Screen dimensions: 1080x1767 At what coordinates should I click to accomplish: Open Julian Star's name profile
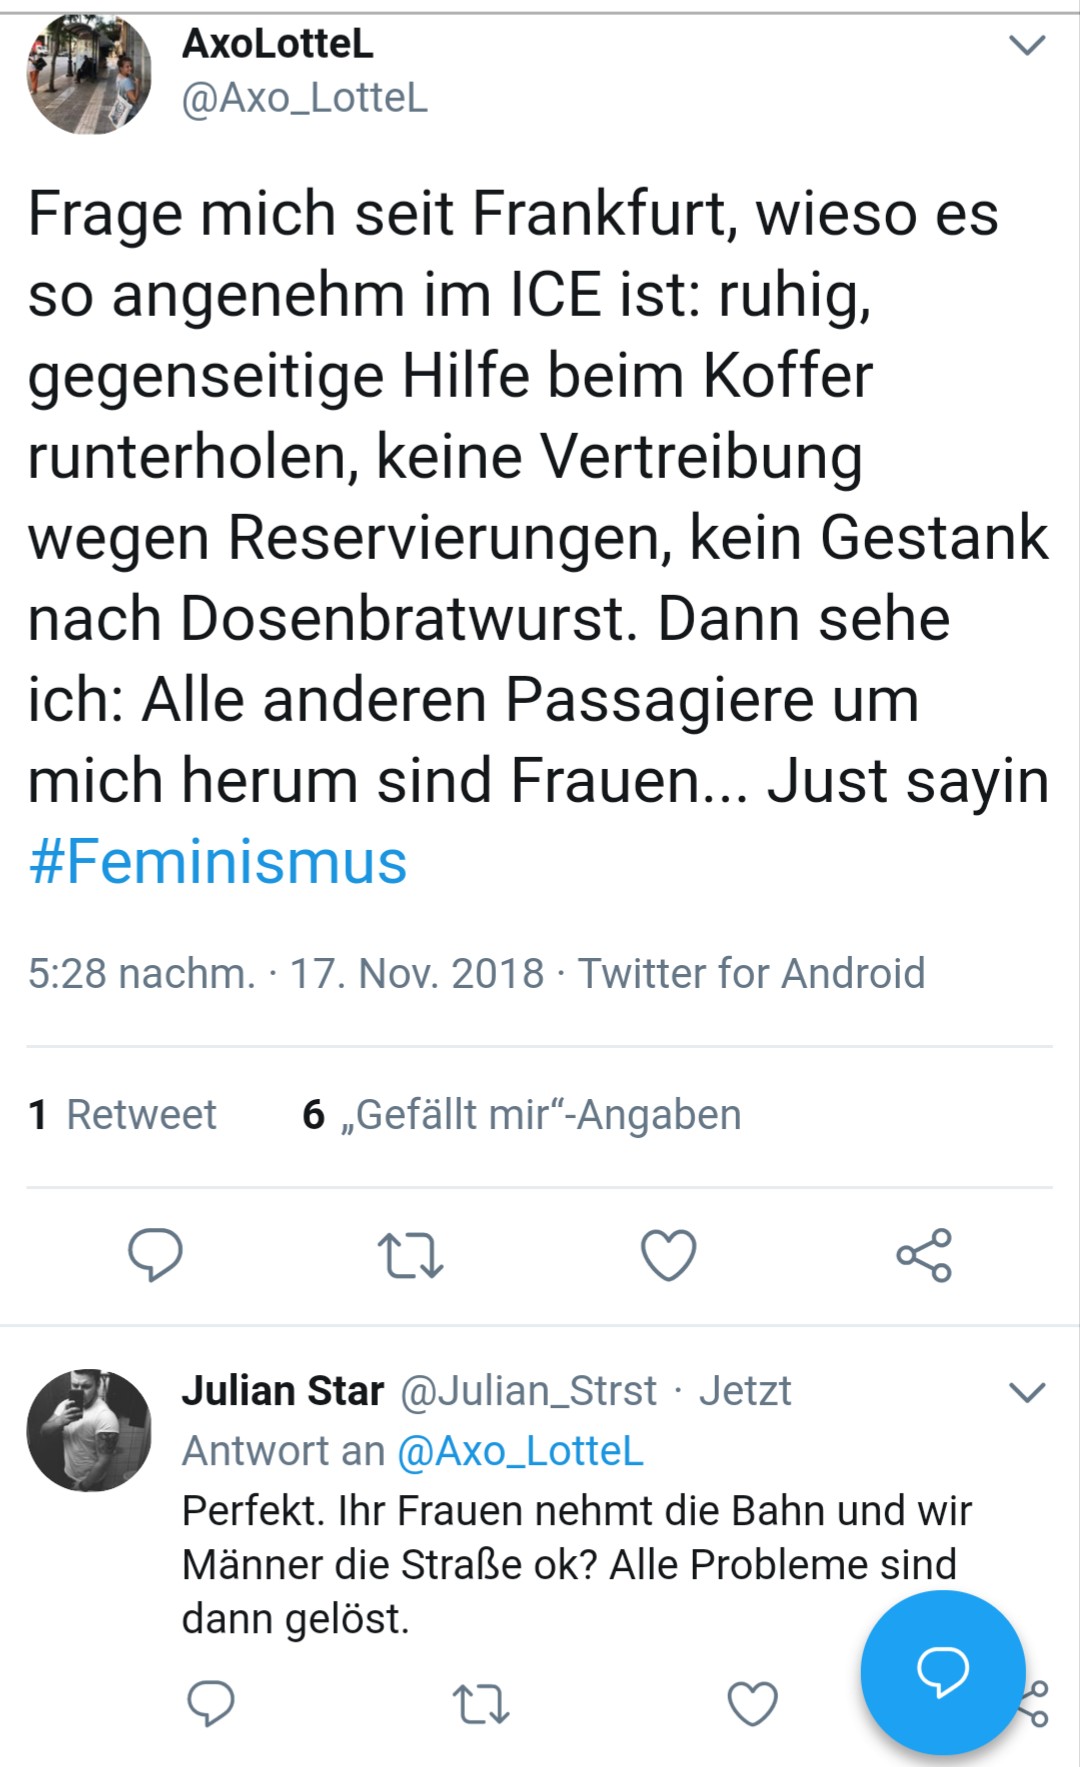click(283, 1390)
